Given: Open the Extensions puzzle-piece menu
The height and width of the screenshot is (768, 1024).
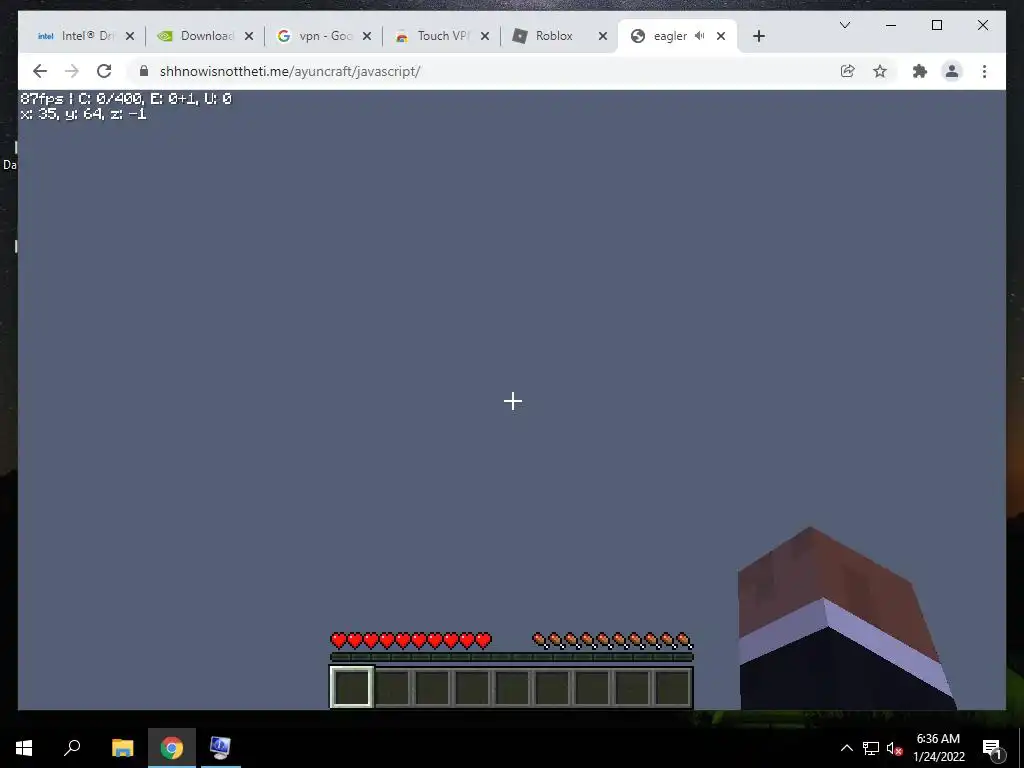Looking at the screenshot, I should pos(920,71).
